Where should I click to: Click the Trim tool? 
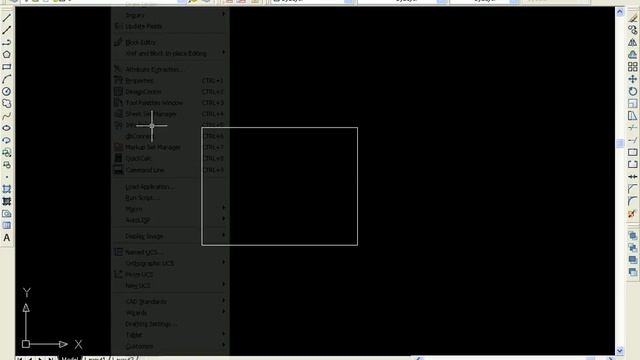(x=633, y=128)
